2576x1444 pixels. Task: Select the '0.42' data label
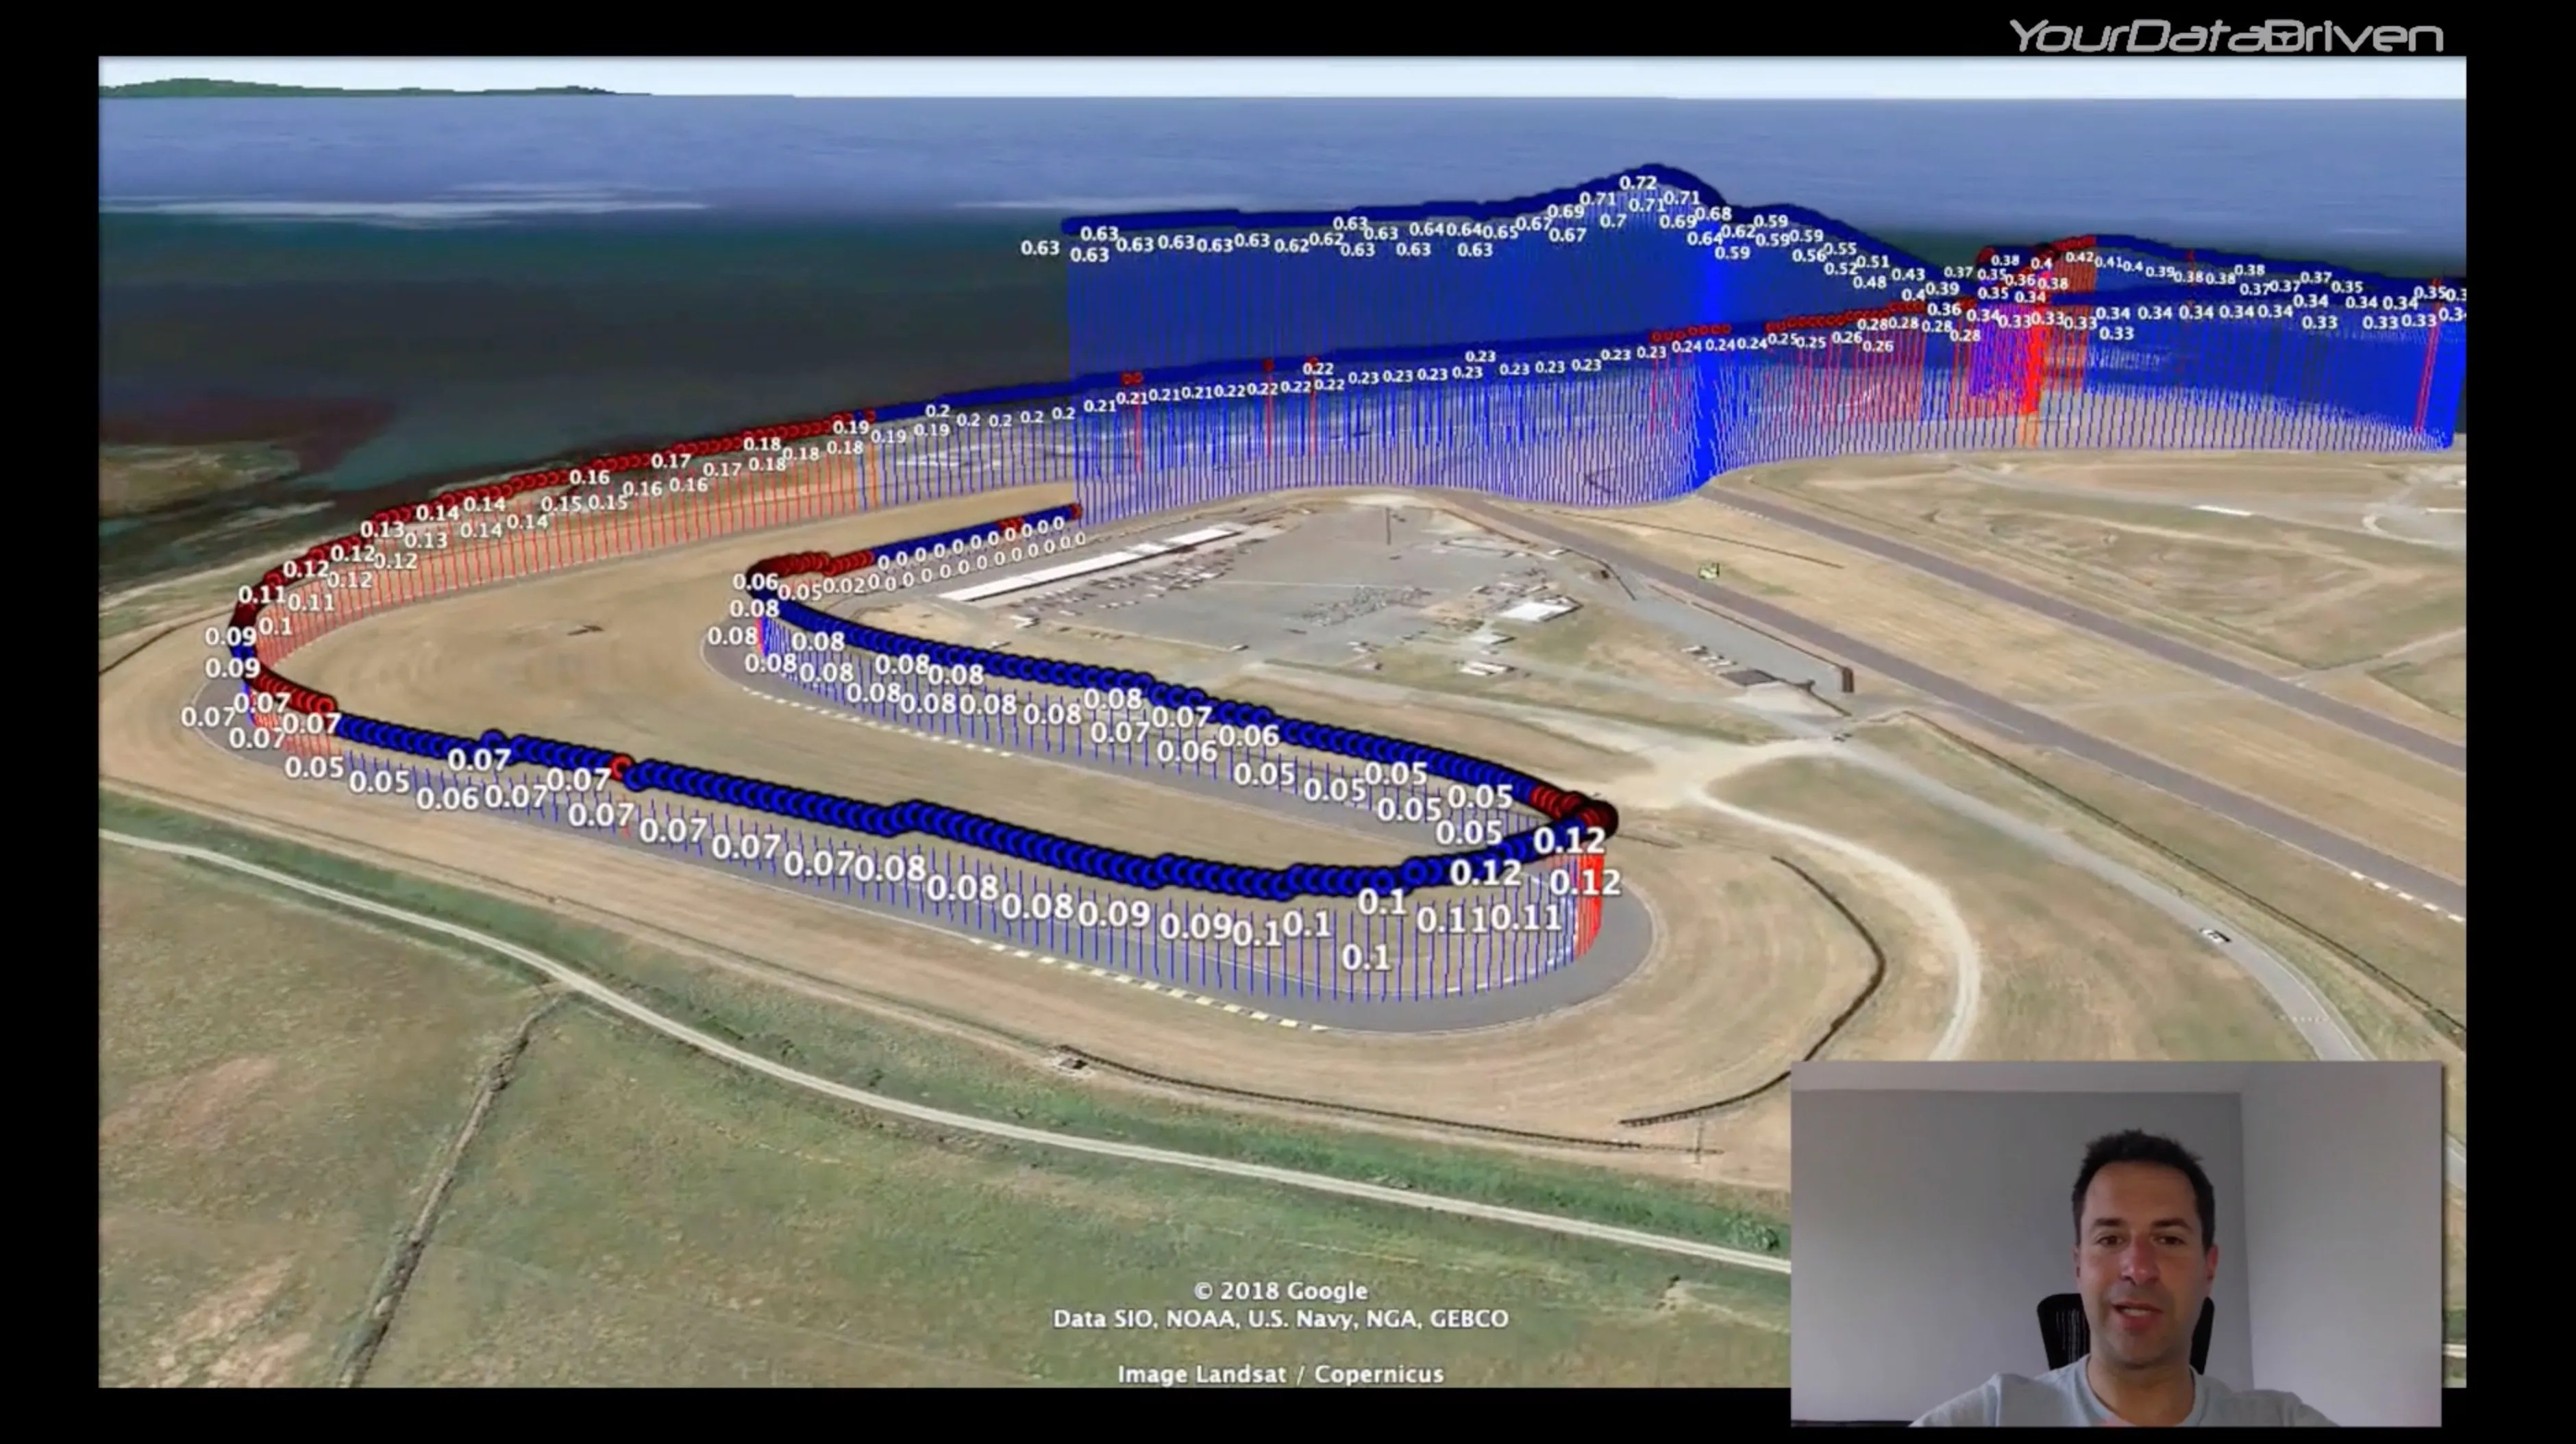[2079, 257]
